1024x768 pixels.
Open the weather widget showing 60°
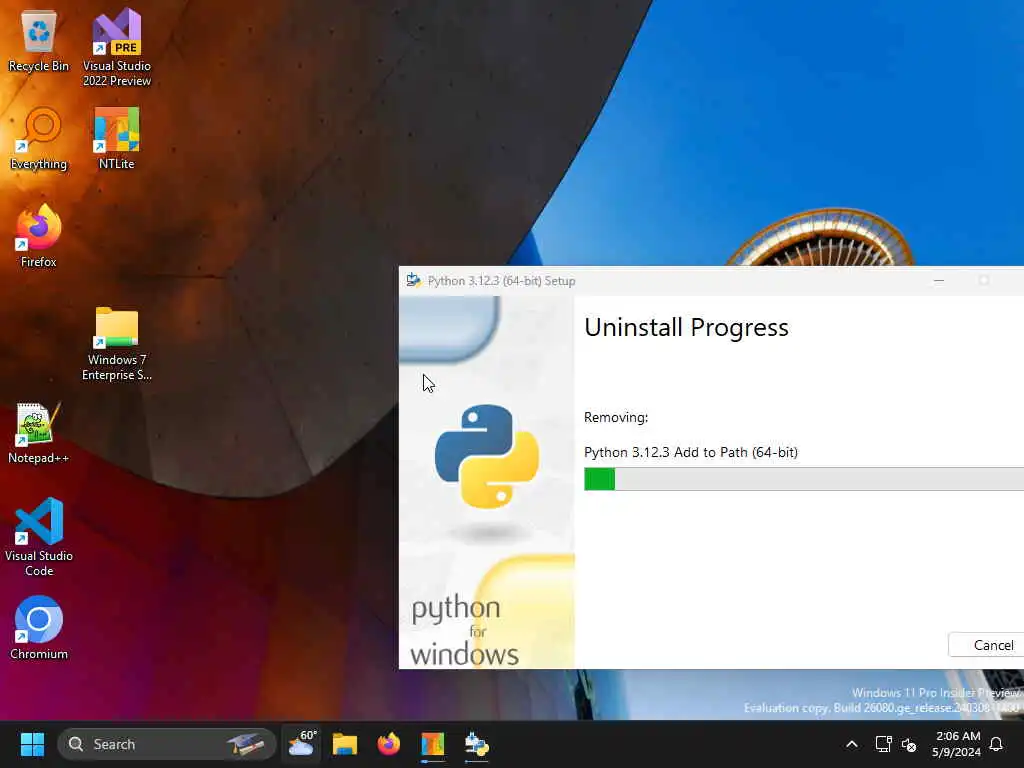302,744
